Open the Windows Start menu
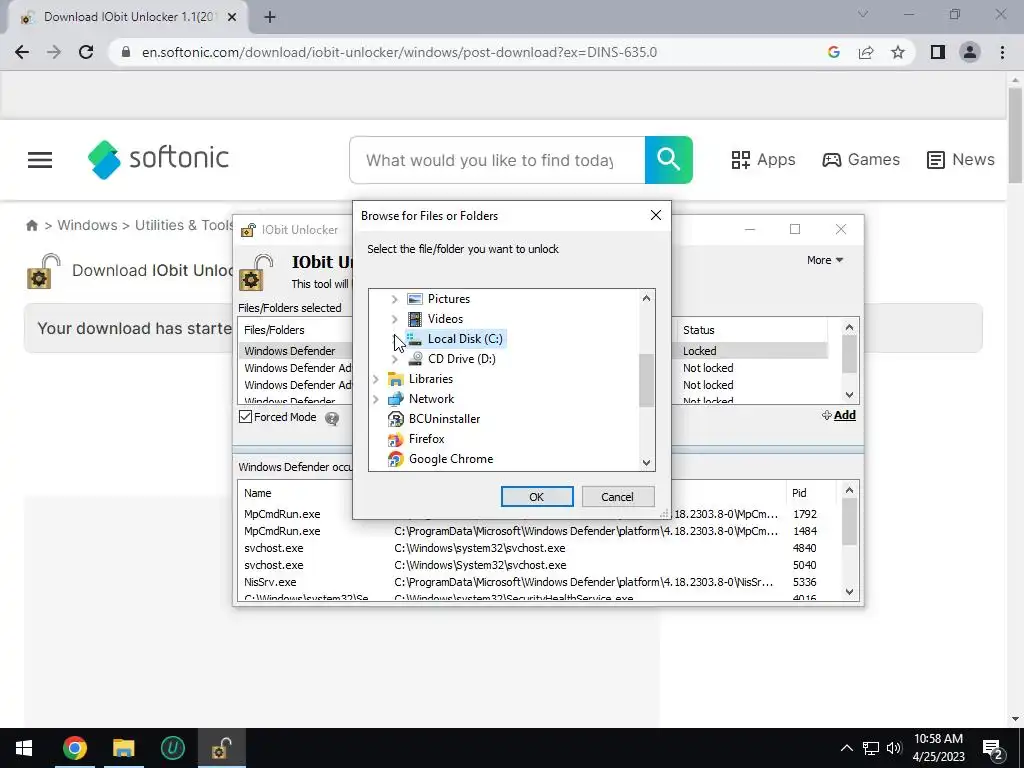Image resolution: width=1024 pixels, height=768 pixels. click(24, 748)
